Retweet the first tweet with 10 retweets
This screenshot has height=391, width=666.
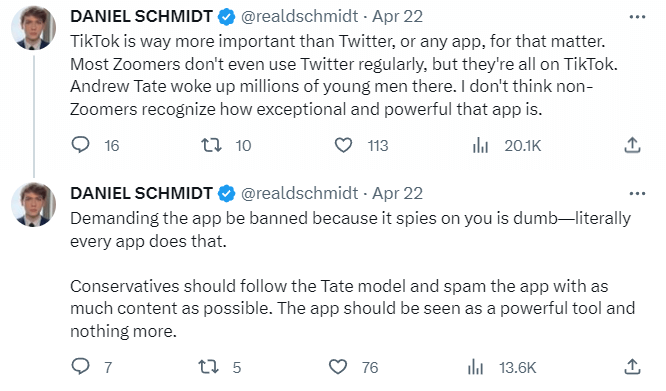pos(211,145)
